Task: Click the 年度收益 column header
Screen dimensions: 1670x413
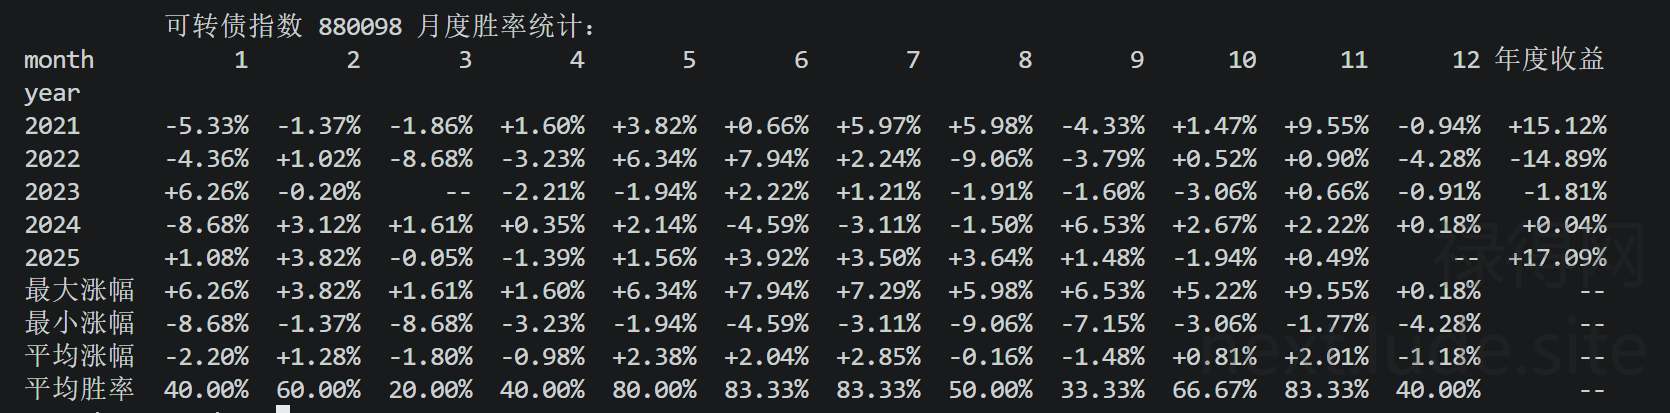Action: (x=1549, y=60)
